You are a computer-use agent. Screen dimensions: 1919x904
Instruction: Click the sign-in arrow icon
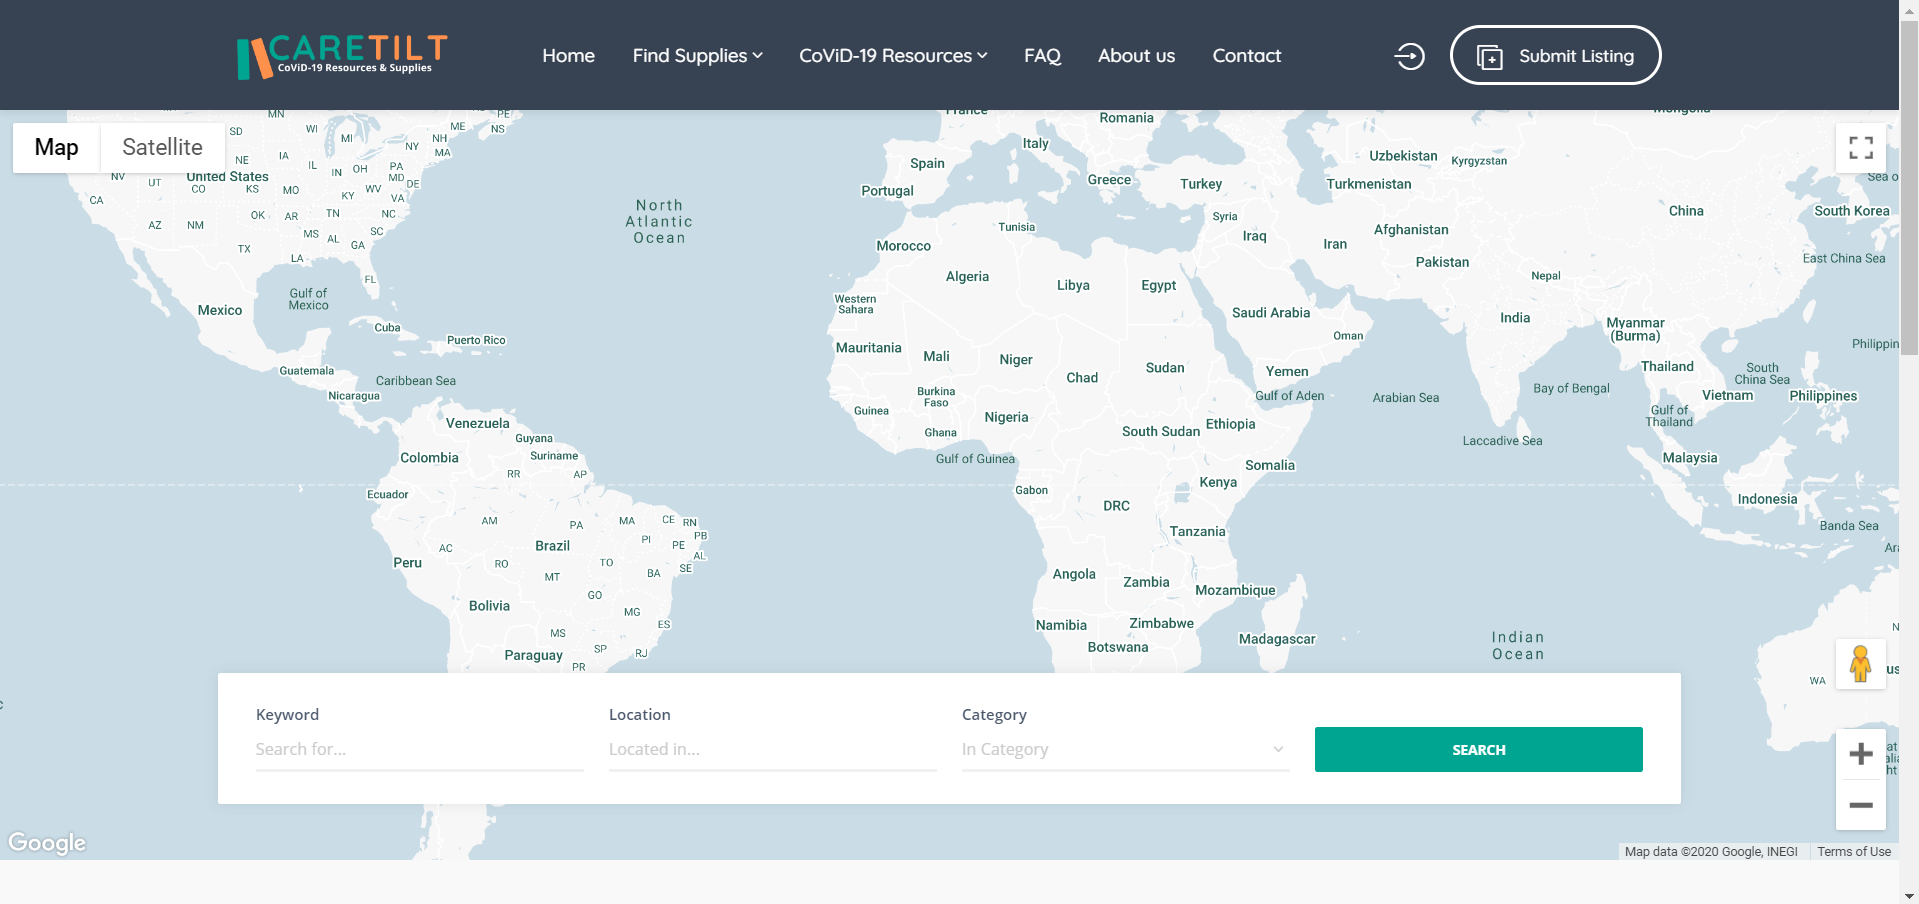tap(1410, 56)
